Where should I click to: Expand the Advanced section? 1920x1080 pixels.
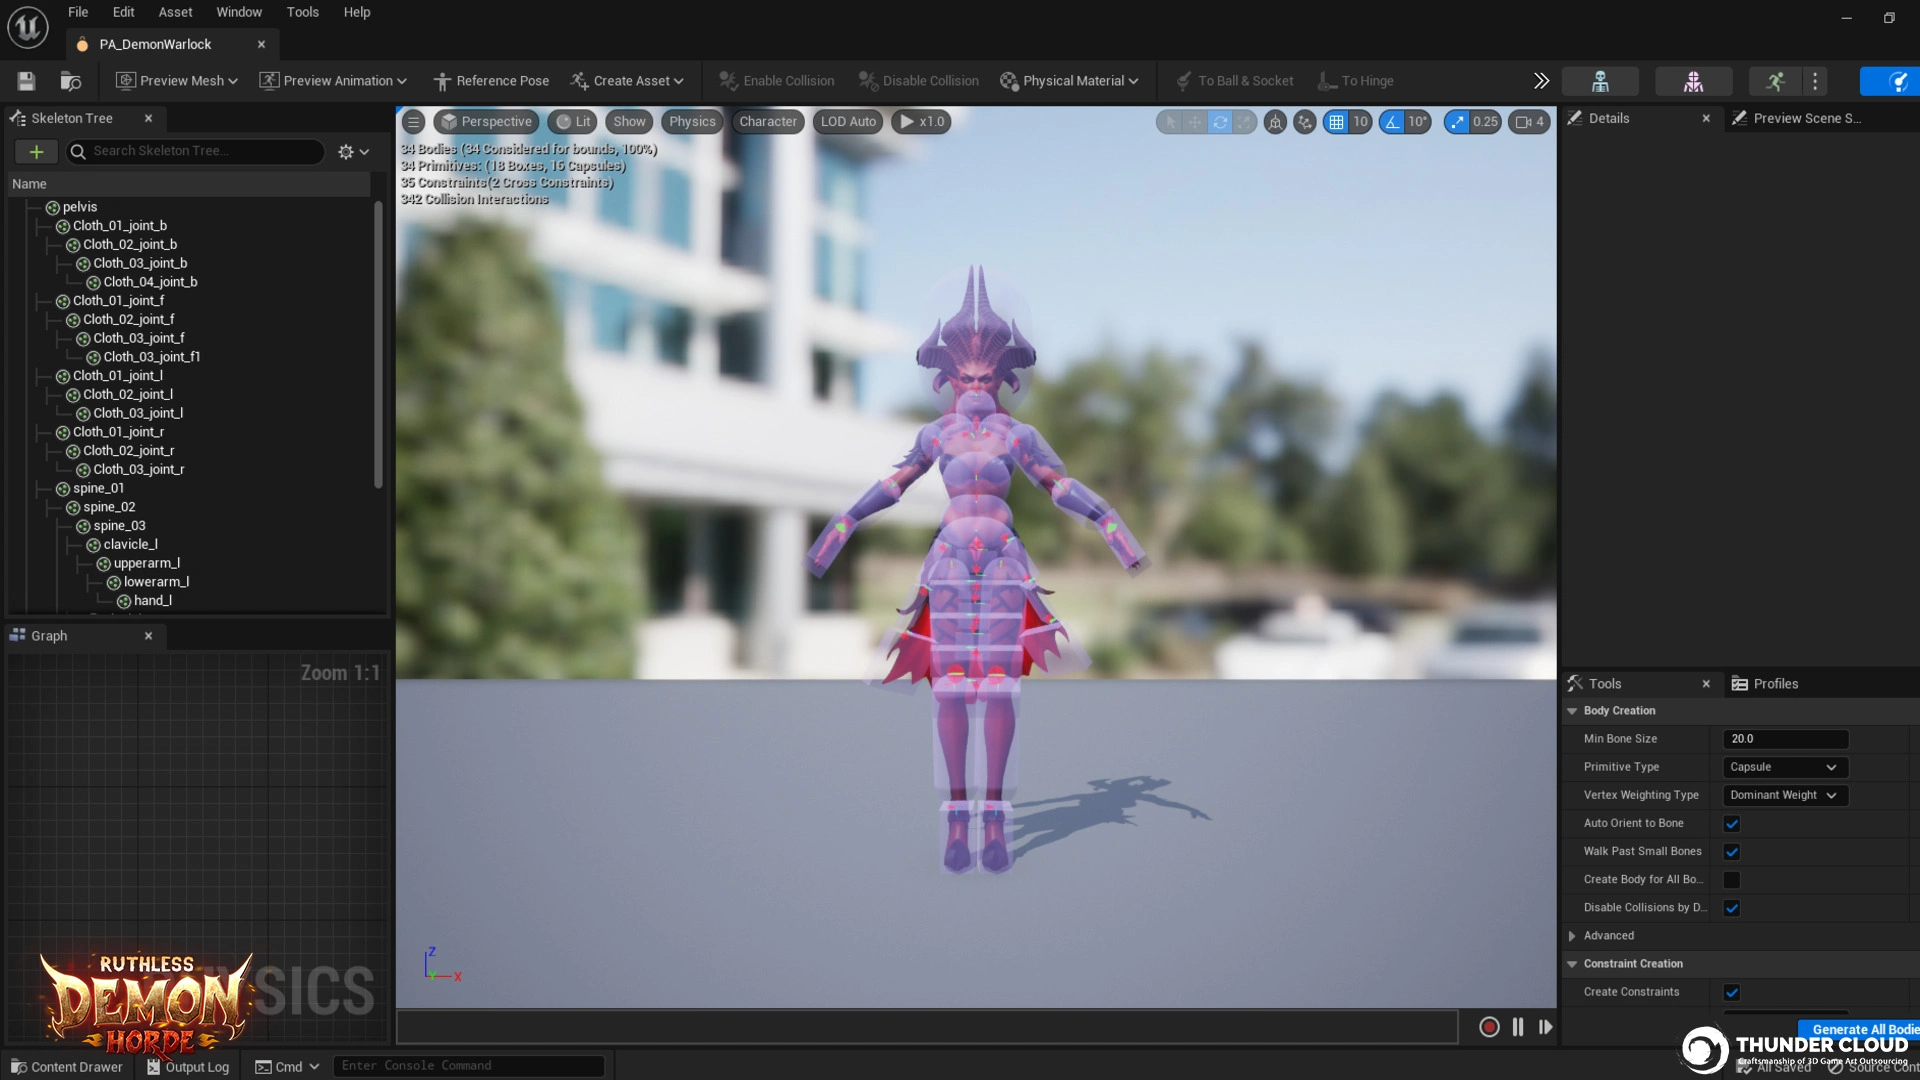point(1572,936)
